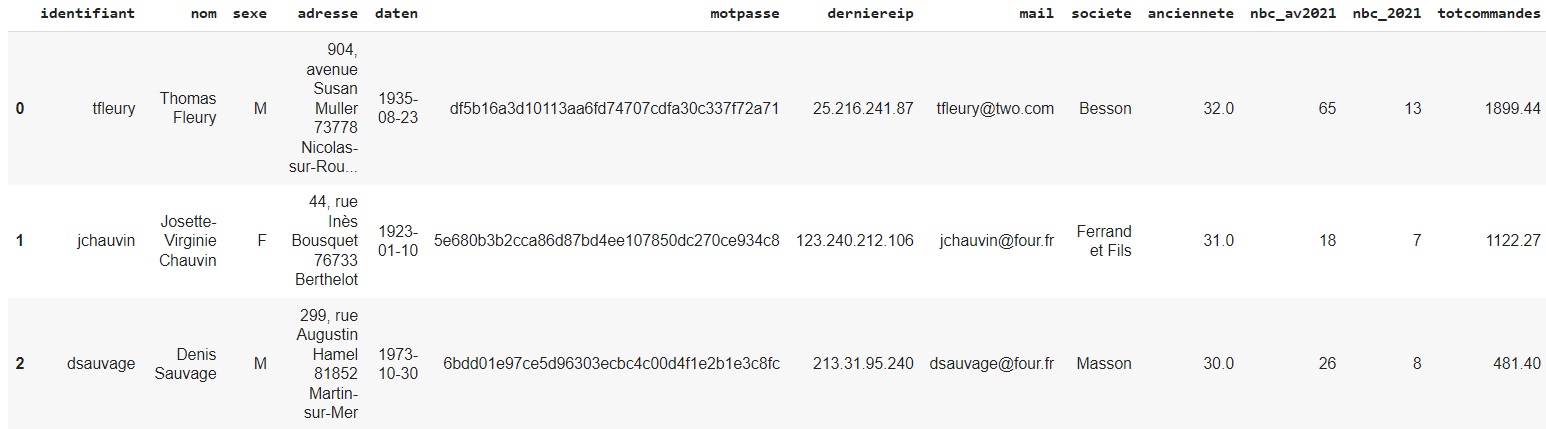Select the company cell 'Masson'
Screen dimensions: 1546x429
(1104, 364)
